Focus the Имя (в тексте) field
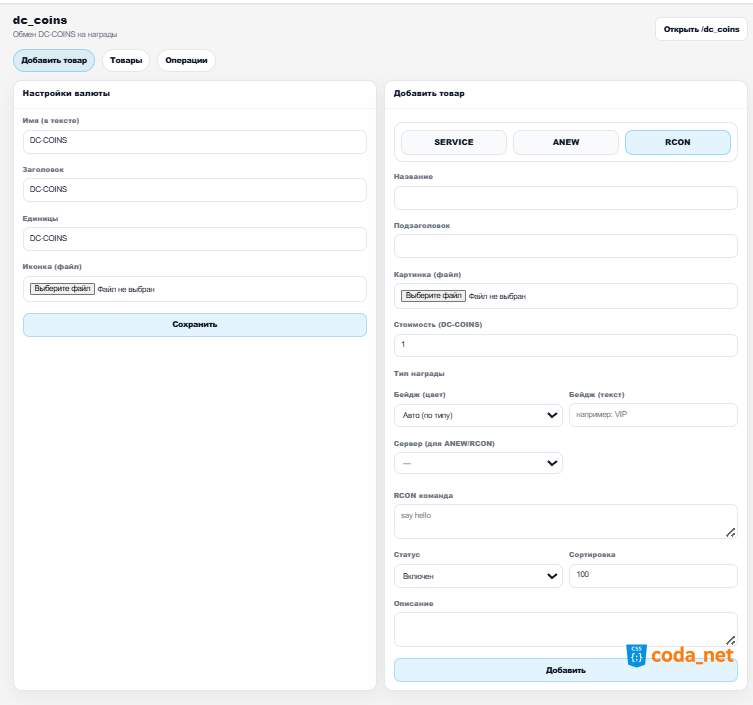753x705 pixels. pos(195,142)
